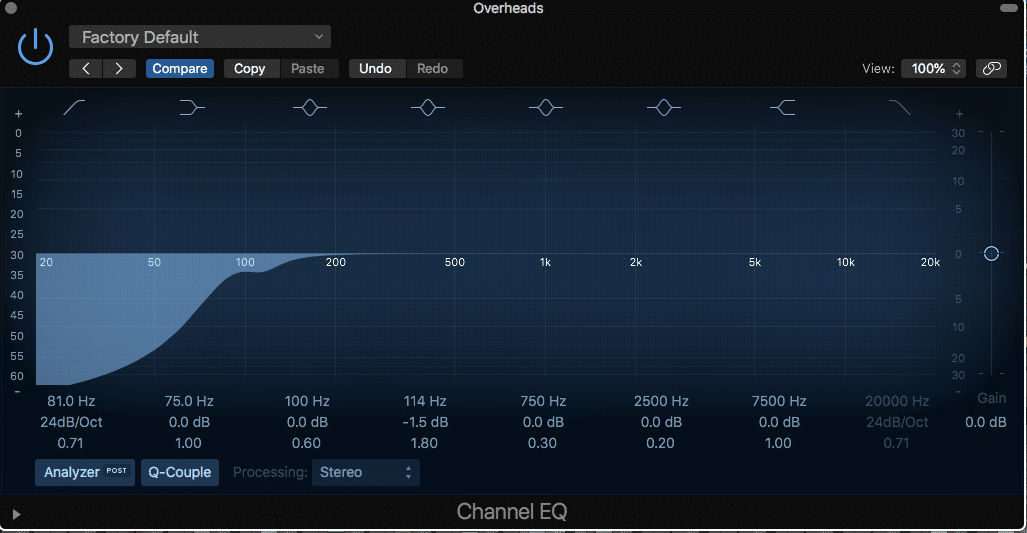Image resolution: width=1027 pixels, height=533 pixels.
Task: Toggle the high shelf band icon
Action: tap(782, 107)
